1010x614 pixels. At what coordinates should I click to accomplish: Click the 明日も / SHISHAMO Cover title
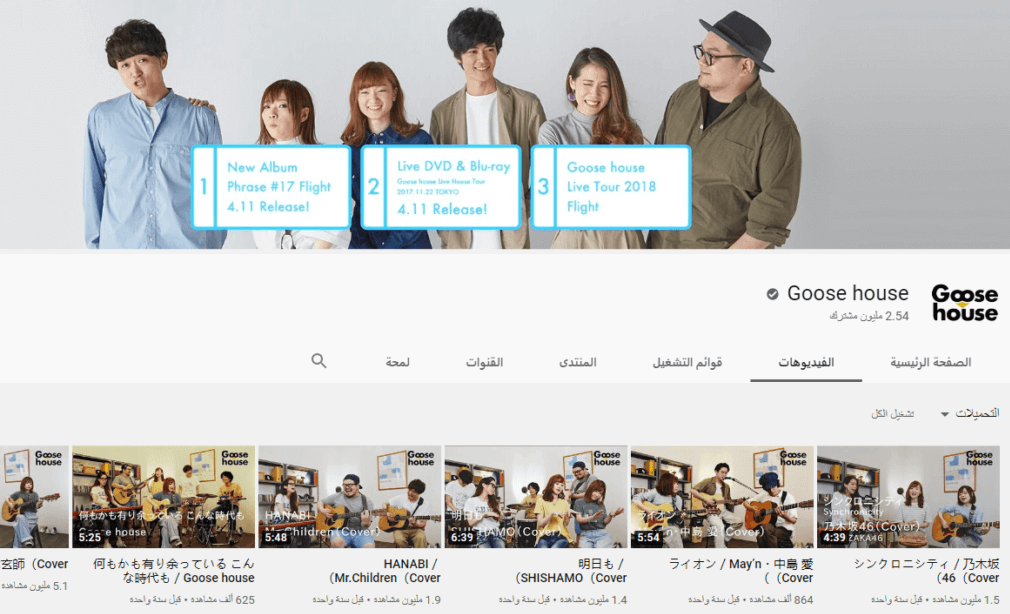(x=571, y=571)
